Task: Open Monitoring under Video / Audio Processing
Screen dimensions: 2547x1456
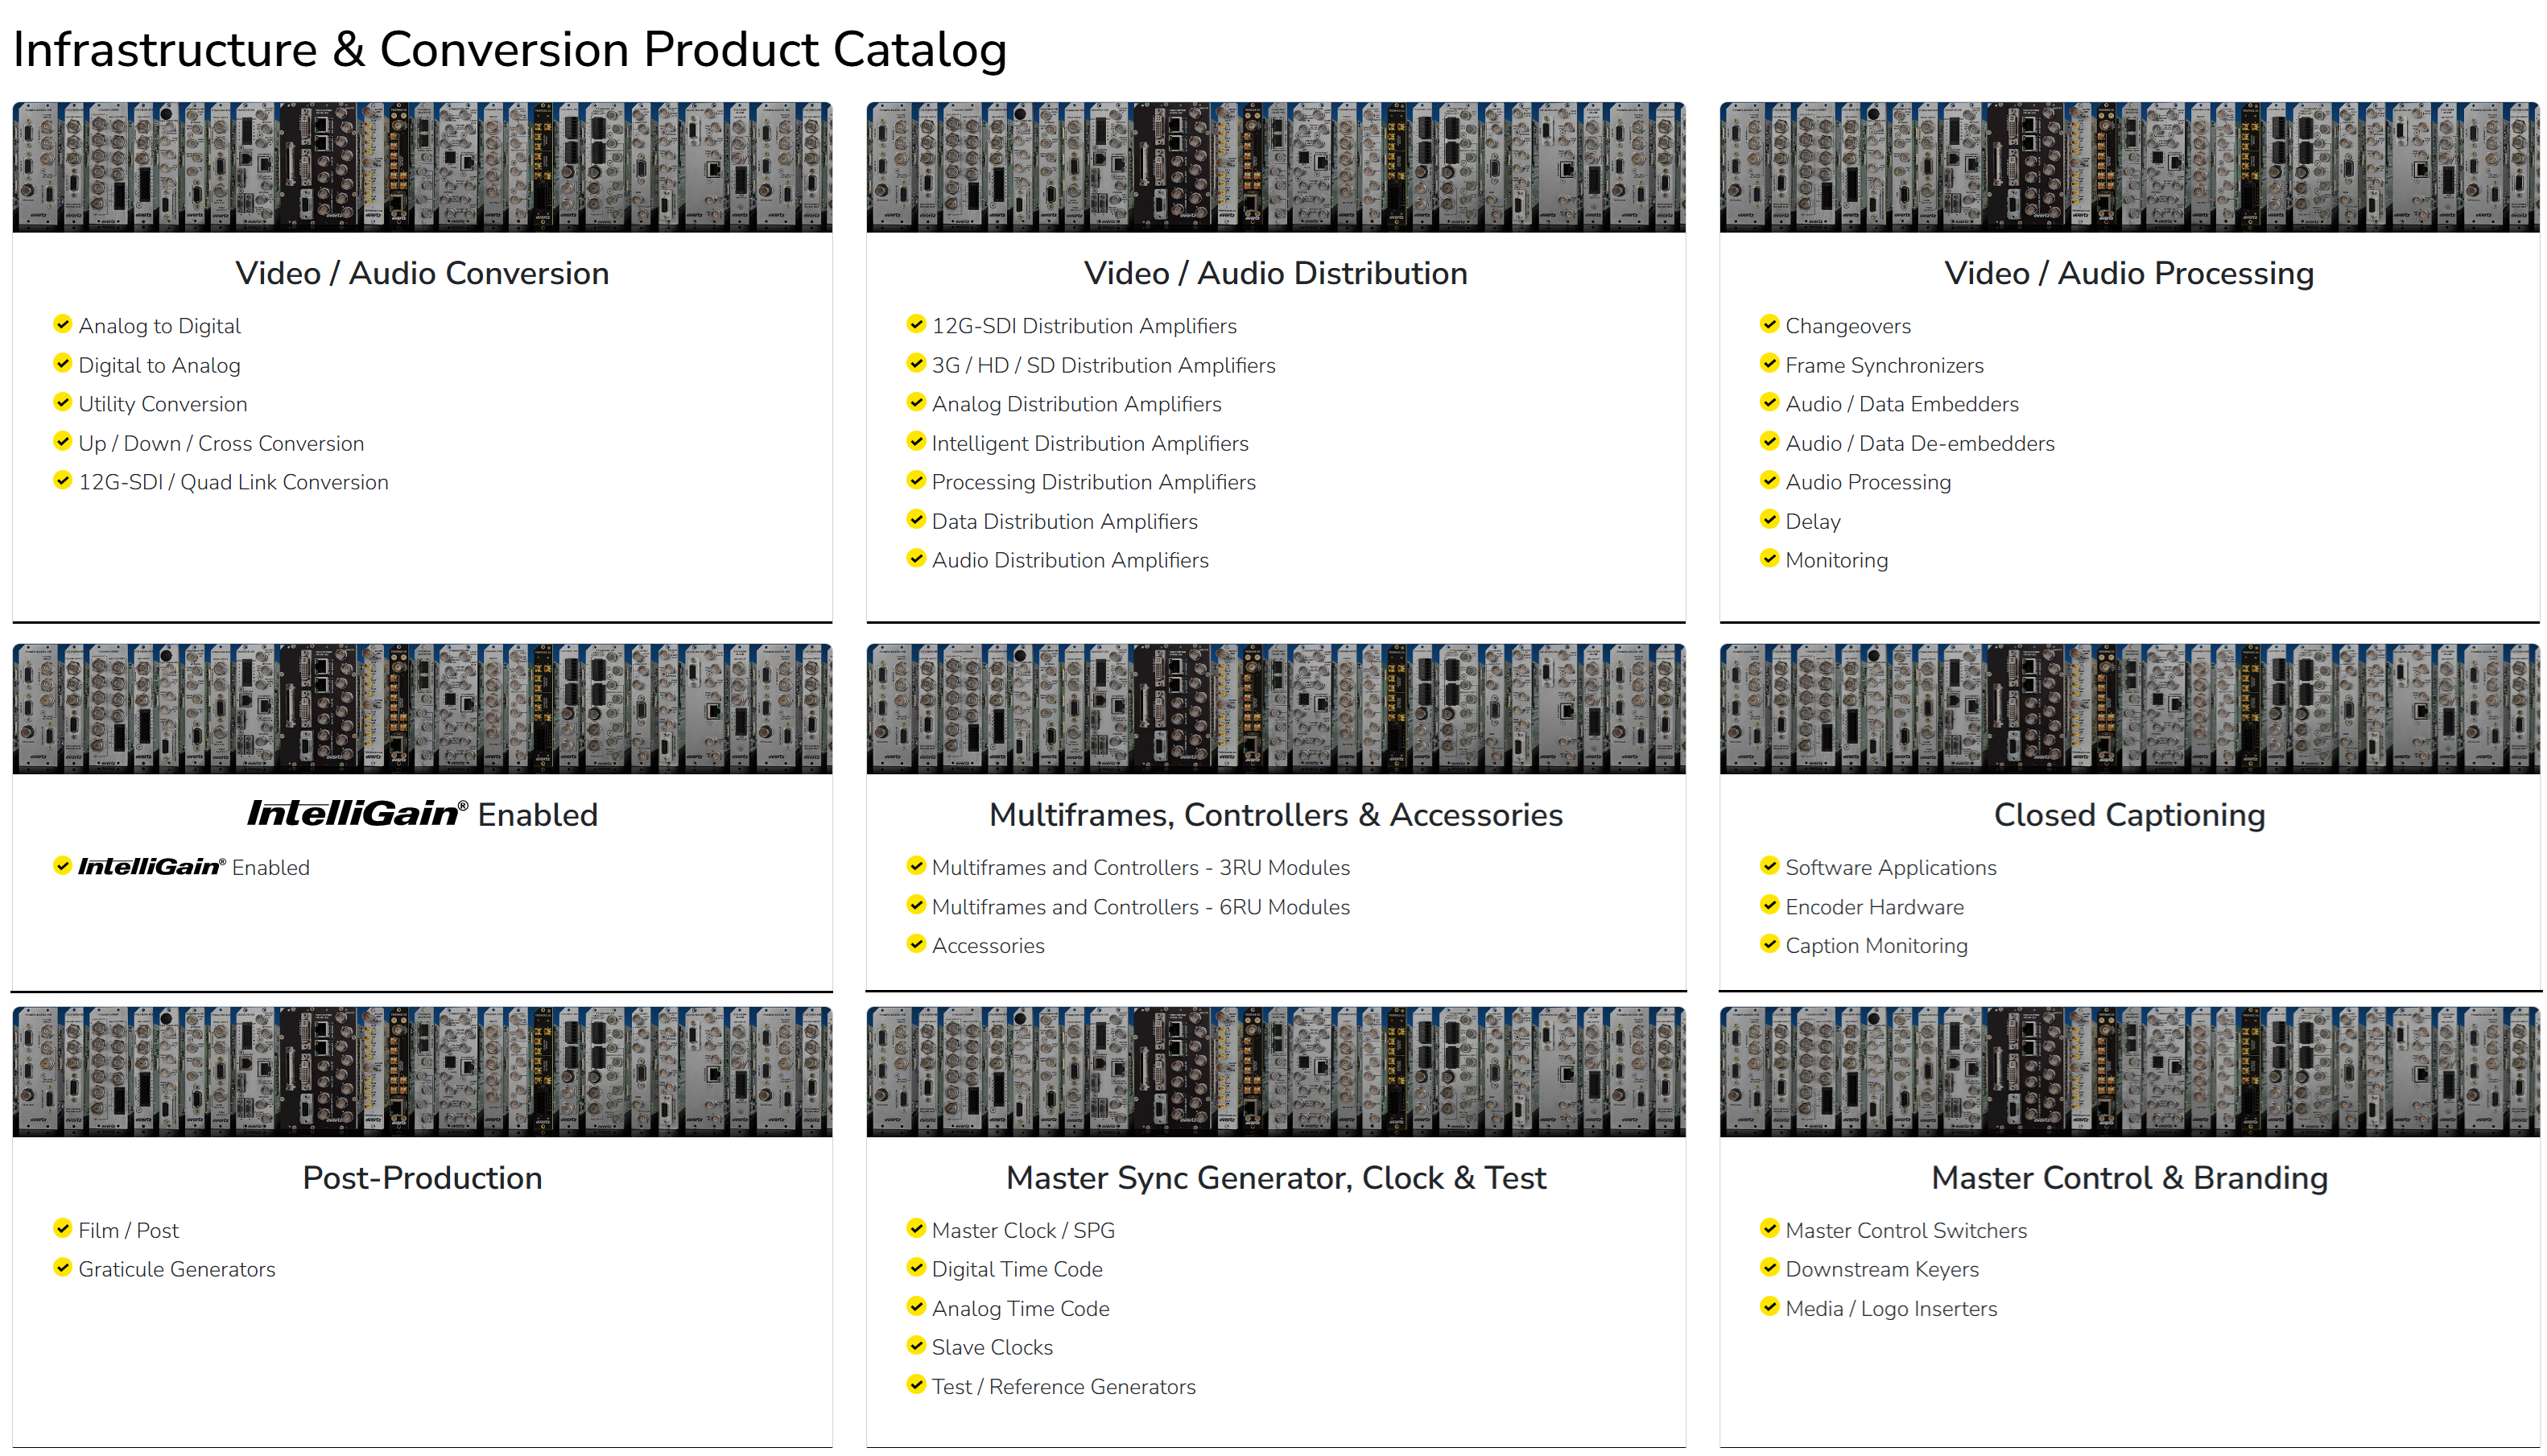Action: point(1836,560)
